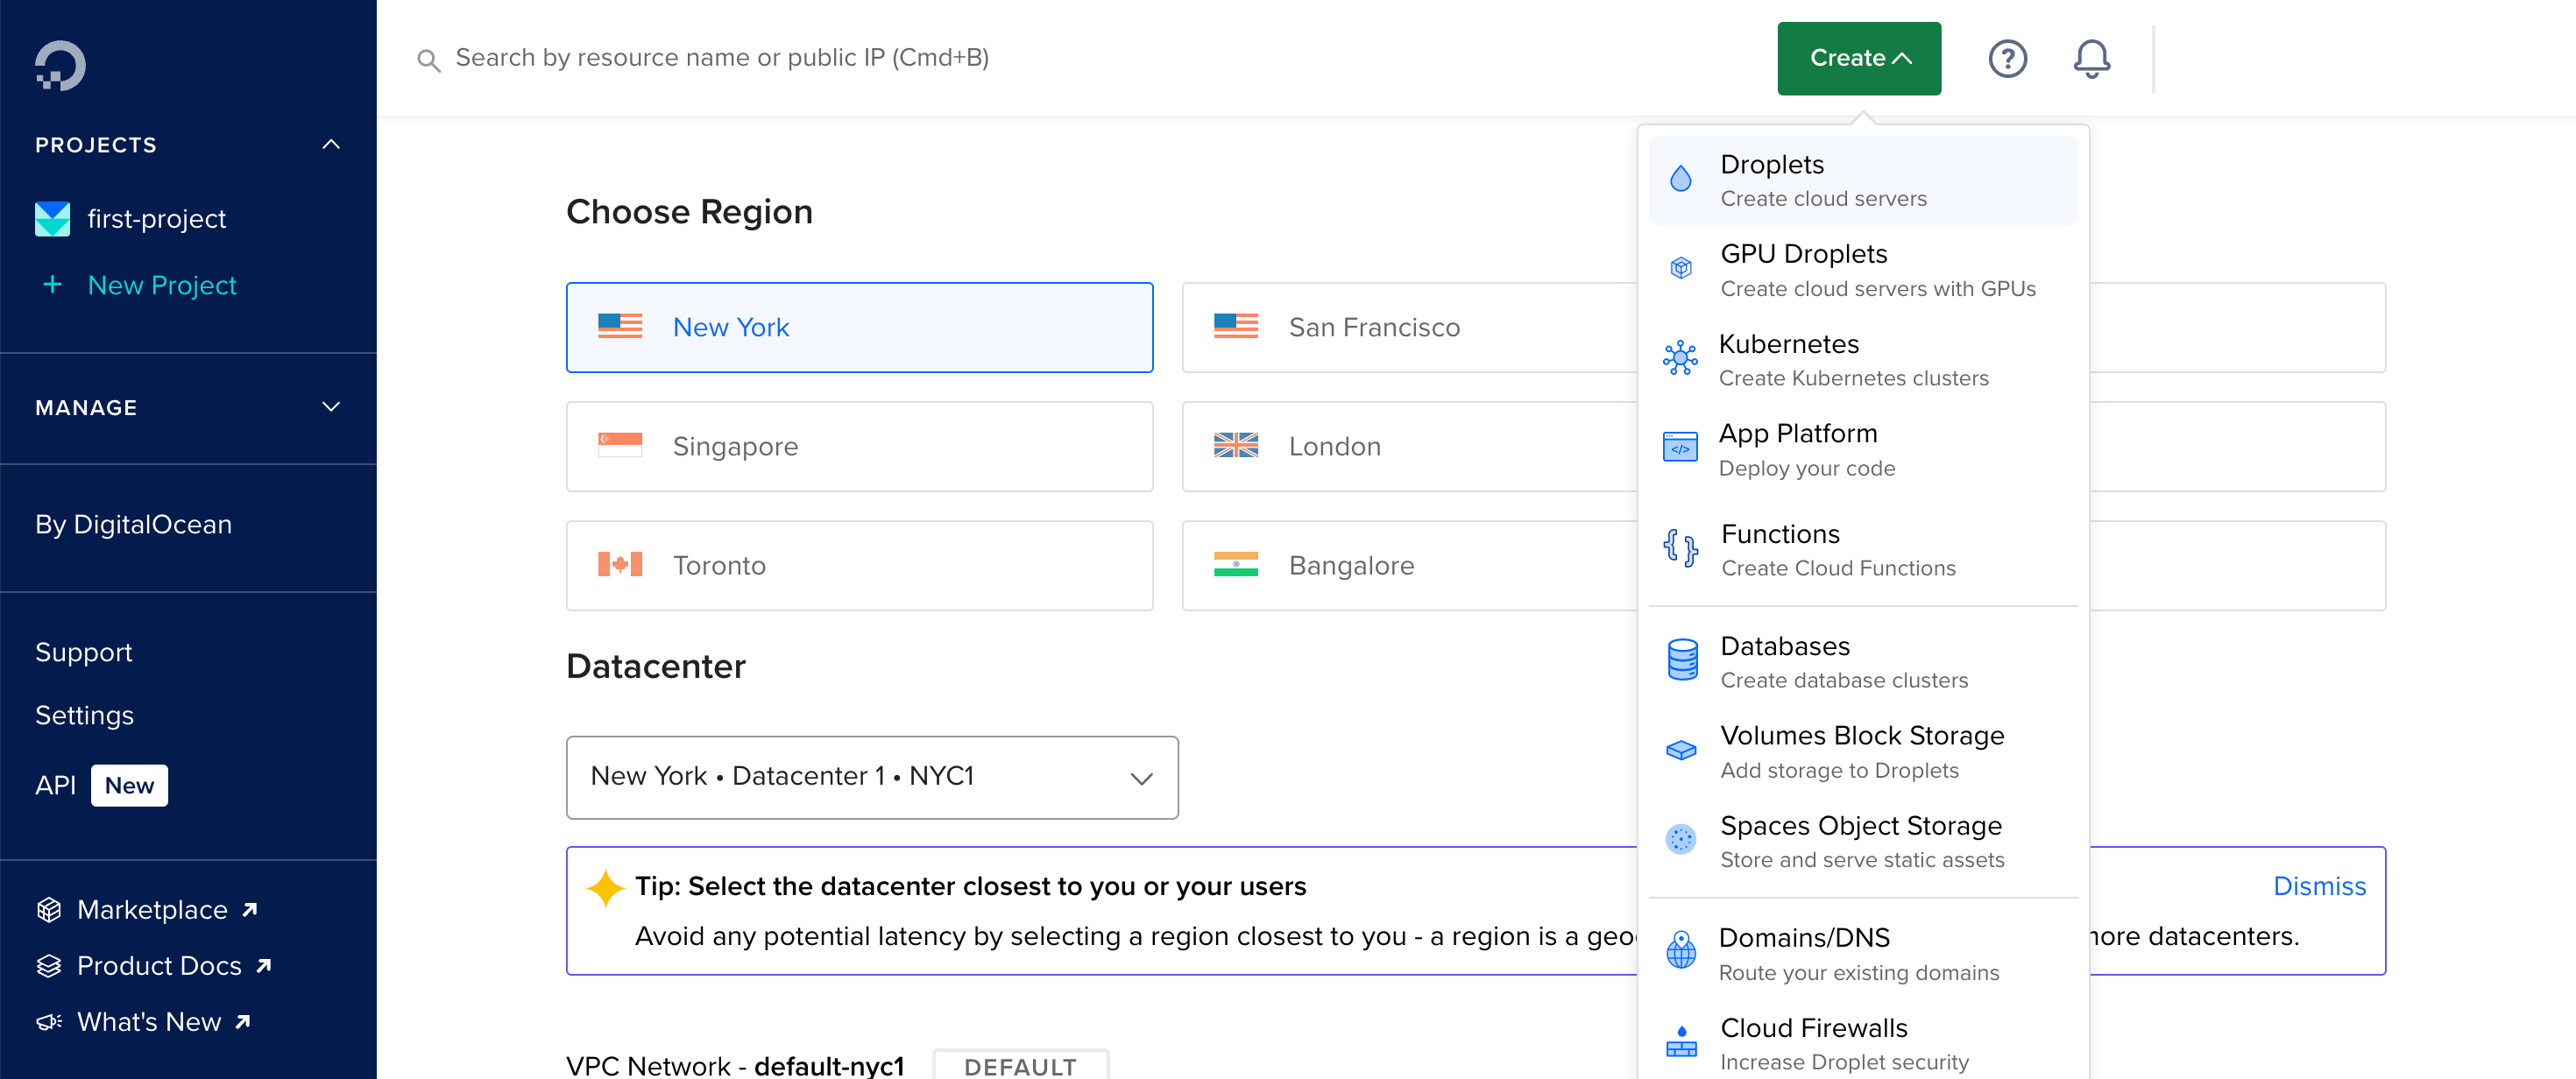The image size is (2576, 1079).
Task: Click the Kubernetes icon in Create menu
Action: [1680, 358]
